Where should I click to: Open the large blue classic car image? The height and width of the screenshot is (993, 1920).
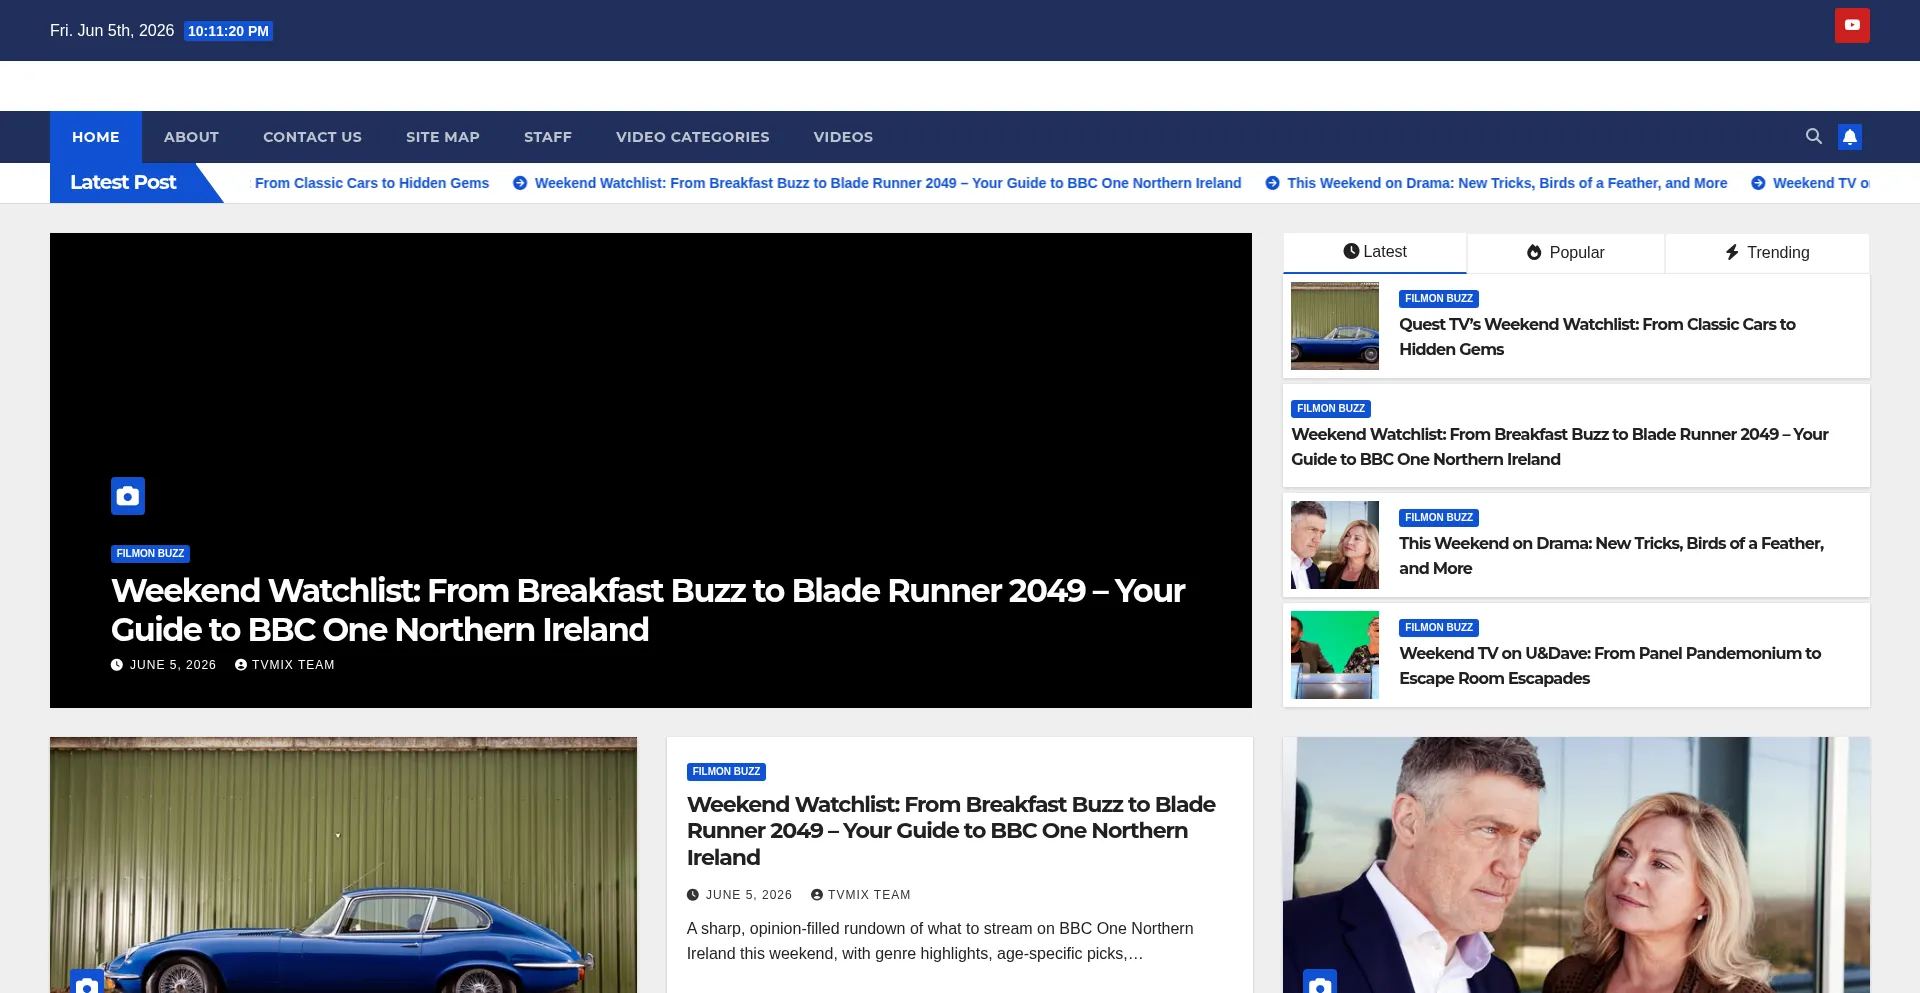(343, 865)
